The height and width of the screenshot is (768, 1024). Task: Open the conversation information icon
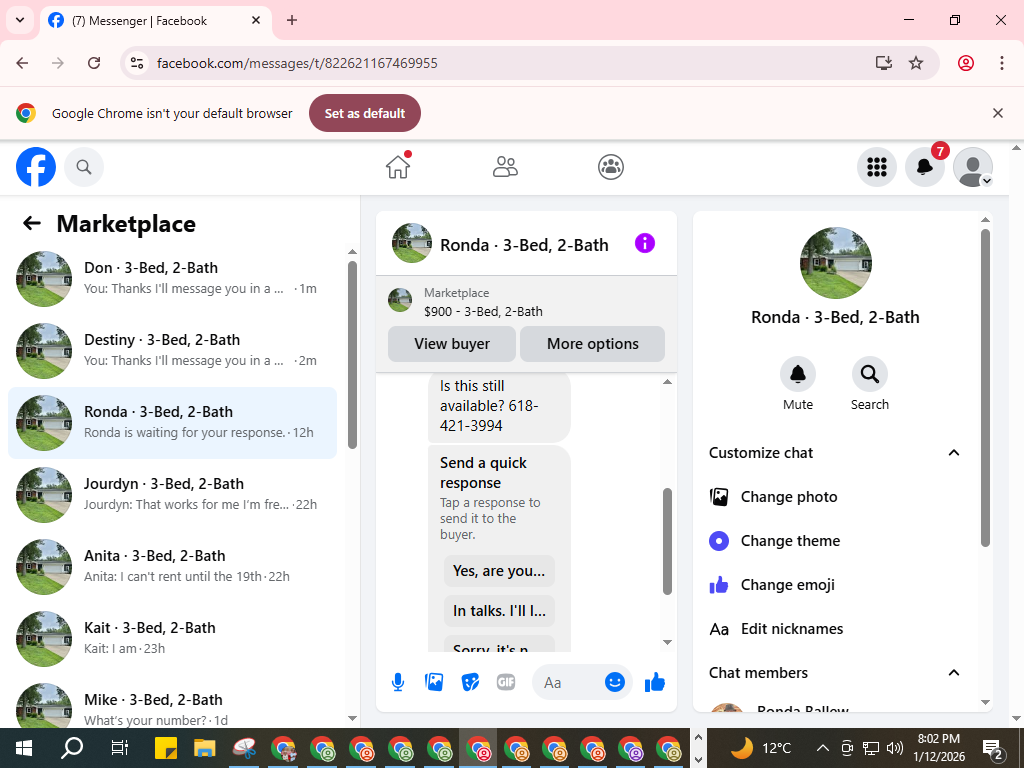[645, 244]
